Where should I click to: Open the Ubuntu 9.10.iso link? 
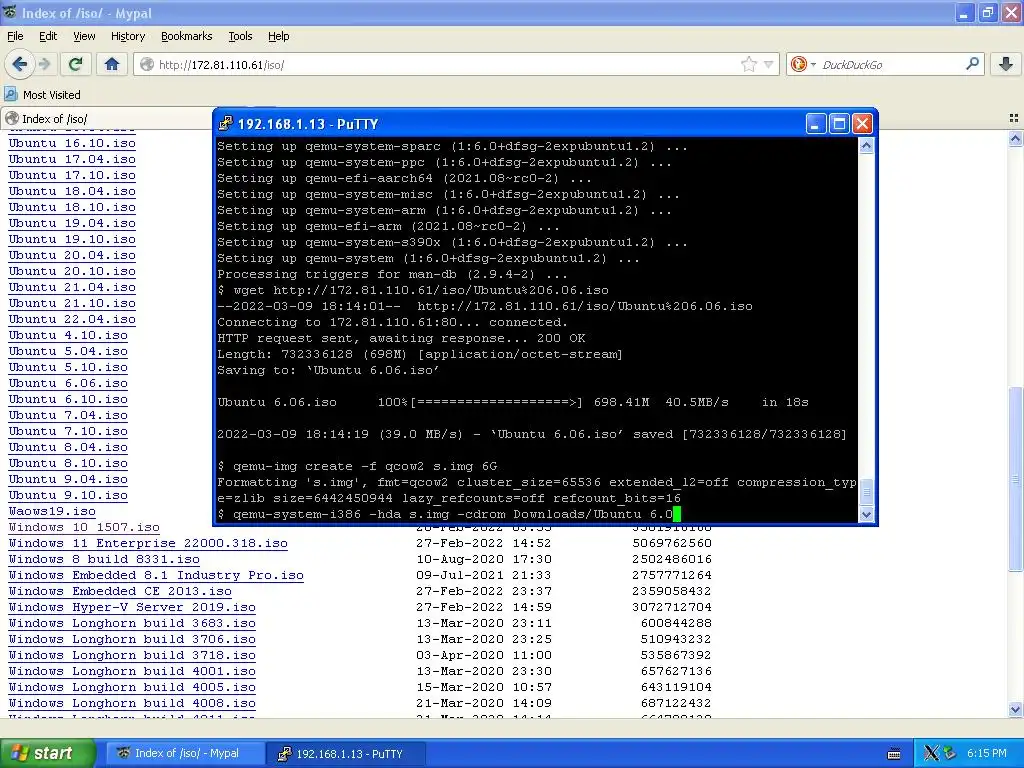coord(68,495)
